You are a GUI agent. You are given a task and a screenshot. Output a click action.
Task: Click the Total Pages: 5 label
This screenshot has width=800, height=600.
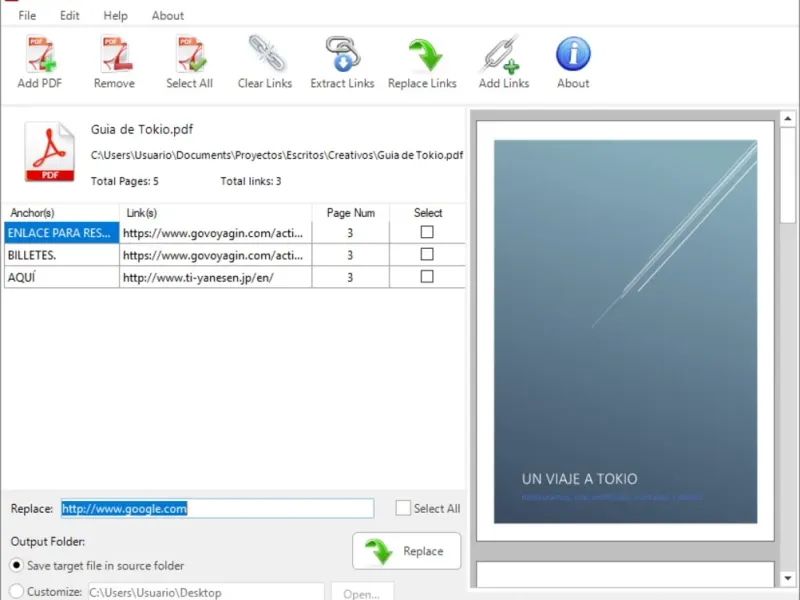[x=124, y=181]
